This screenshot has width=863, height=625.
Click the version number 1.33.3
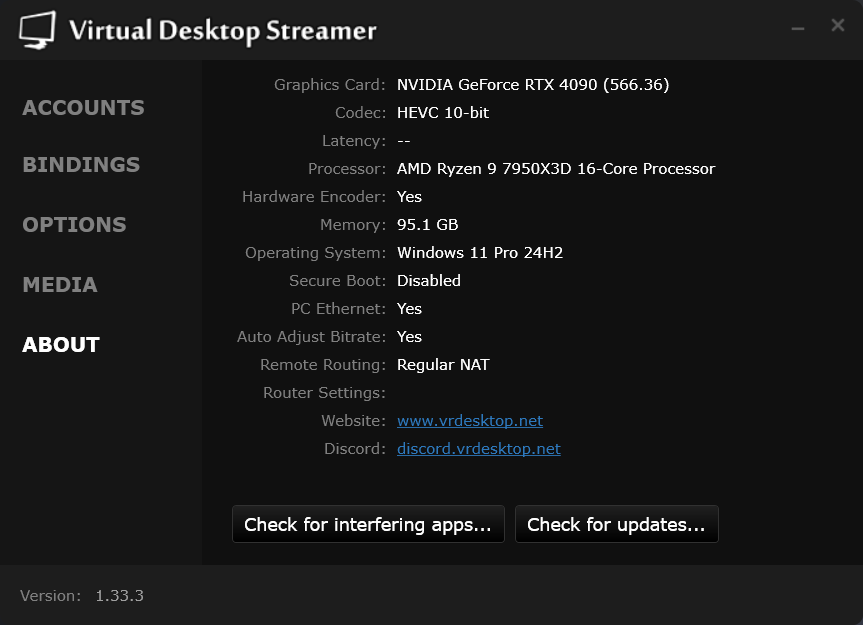[x=120, y=595]
